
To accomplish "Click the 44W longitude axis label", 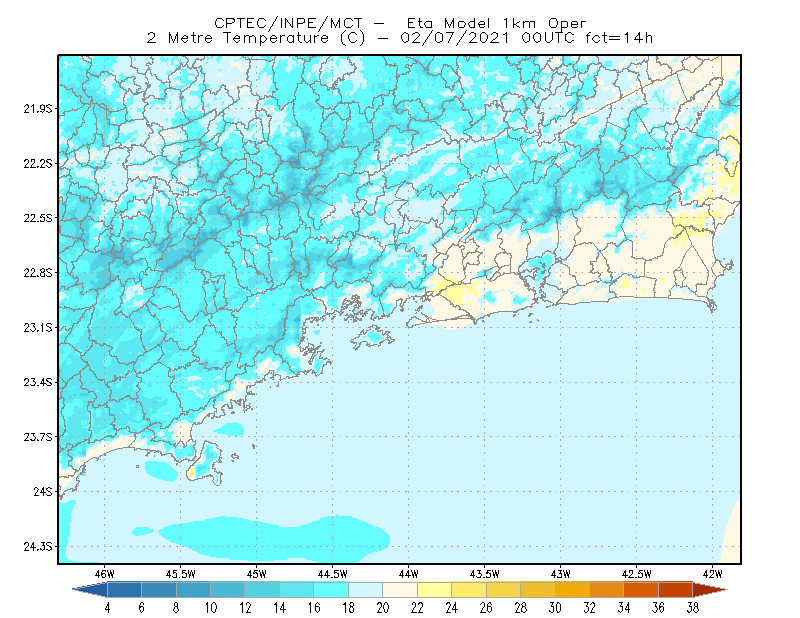I will point(409,574).
